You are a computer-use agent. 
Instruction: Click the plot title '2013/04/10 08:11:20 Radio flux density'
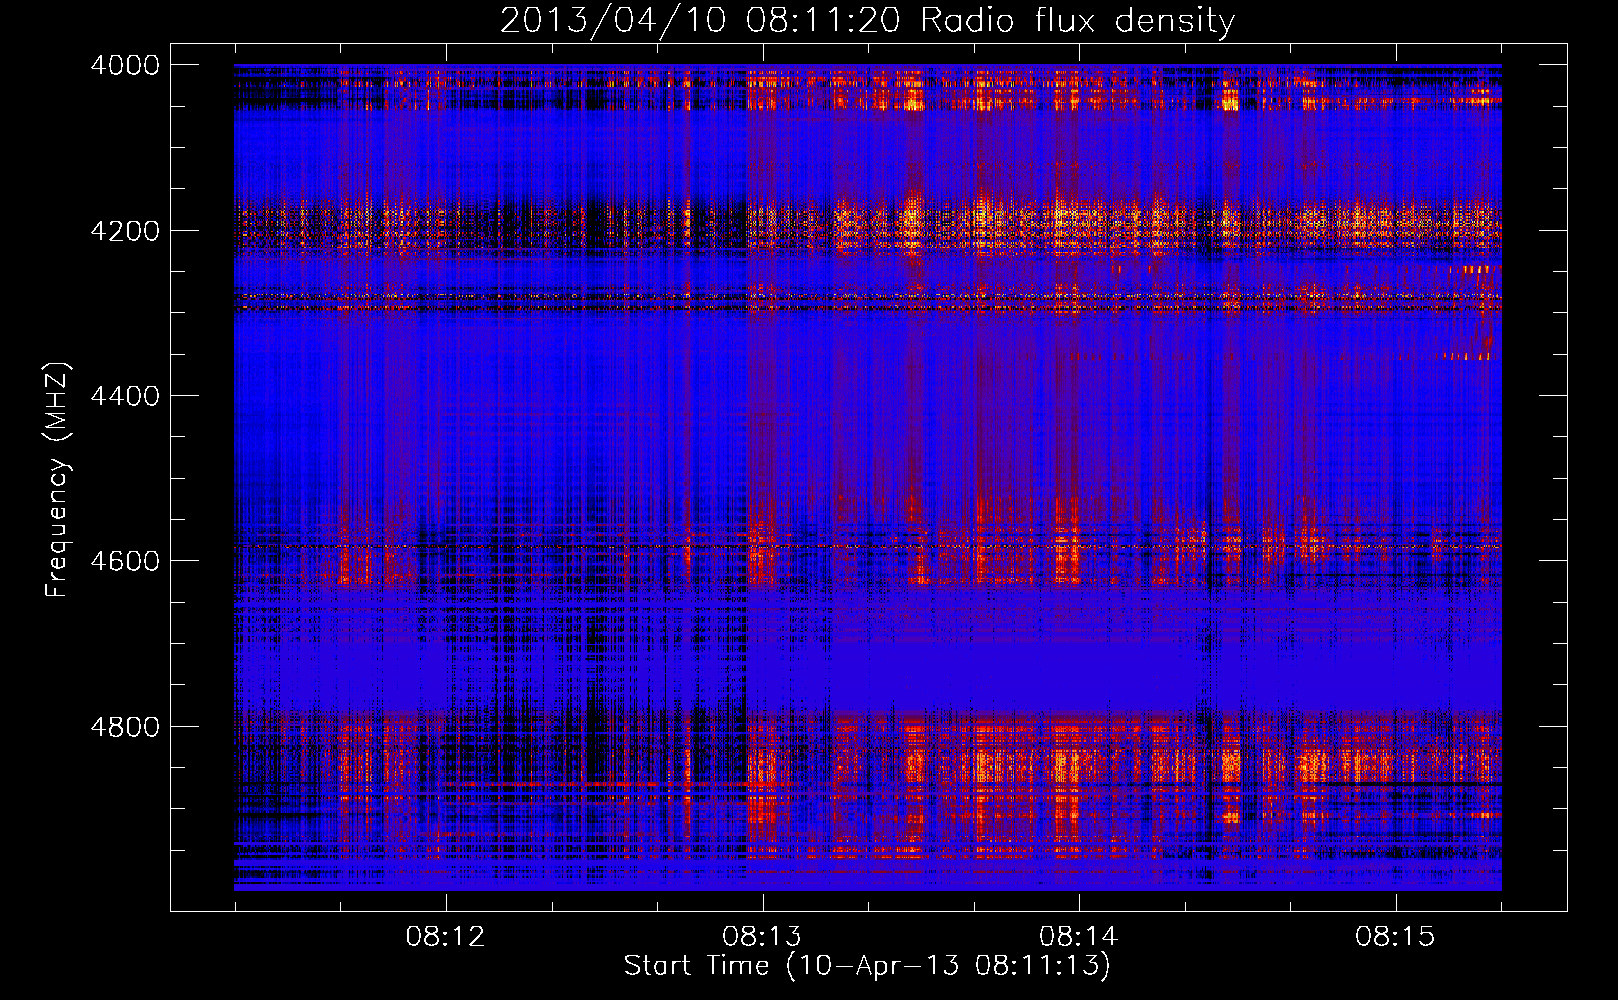(867, 20)
